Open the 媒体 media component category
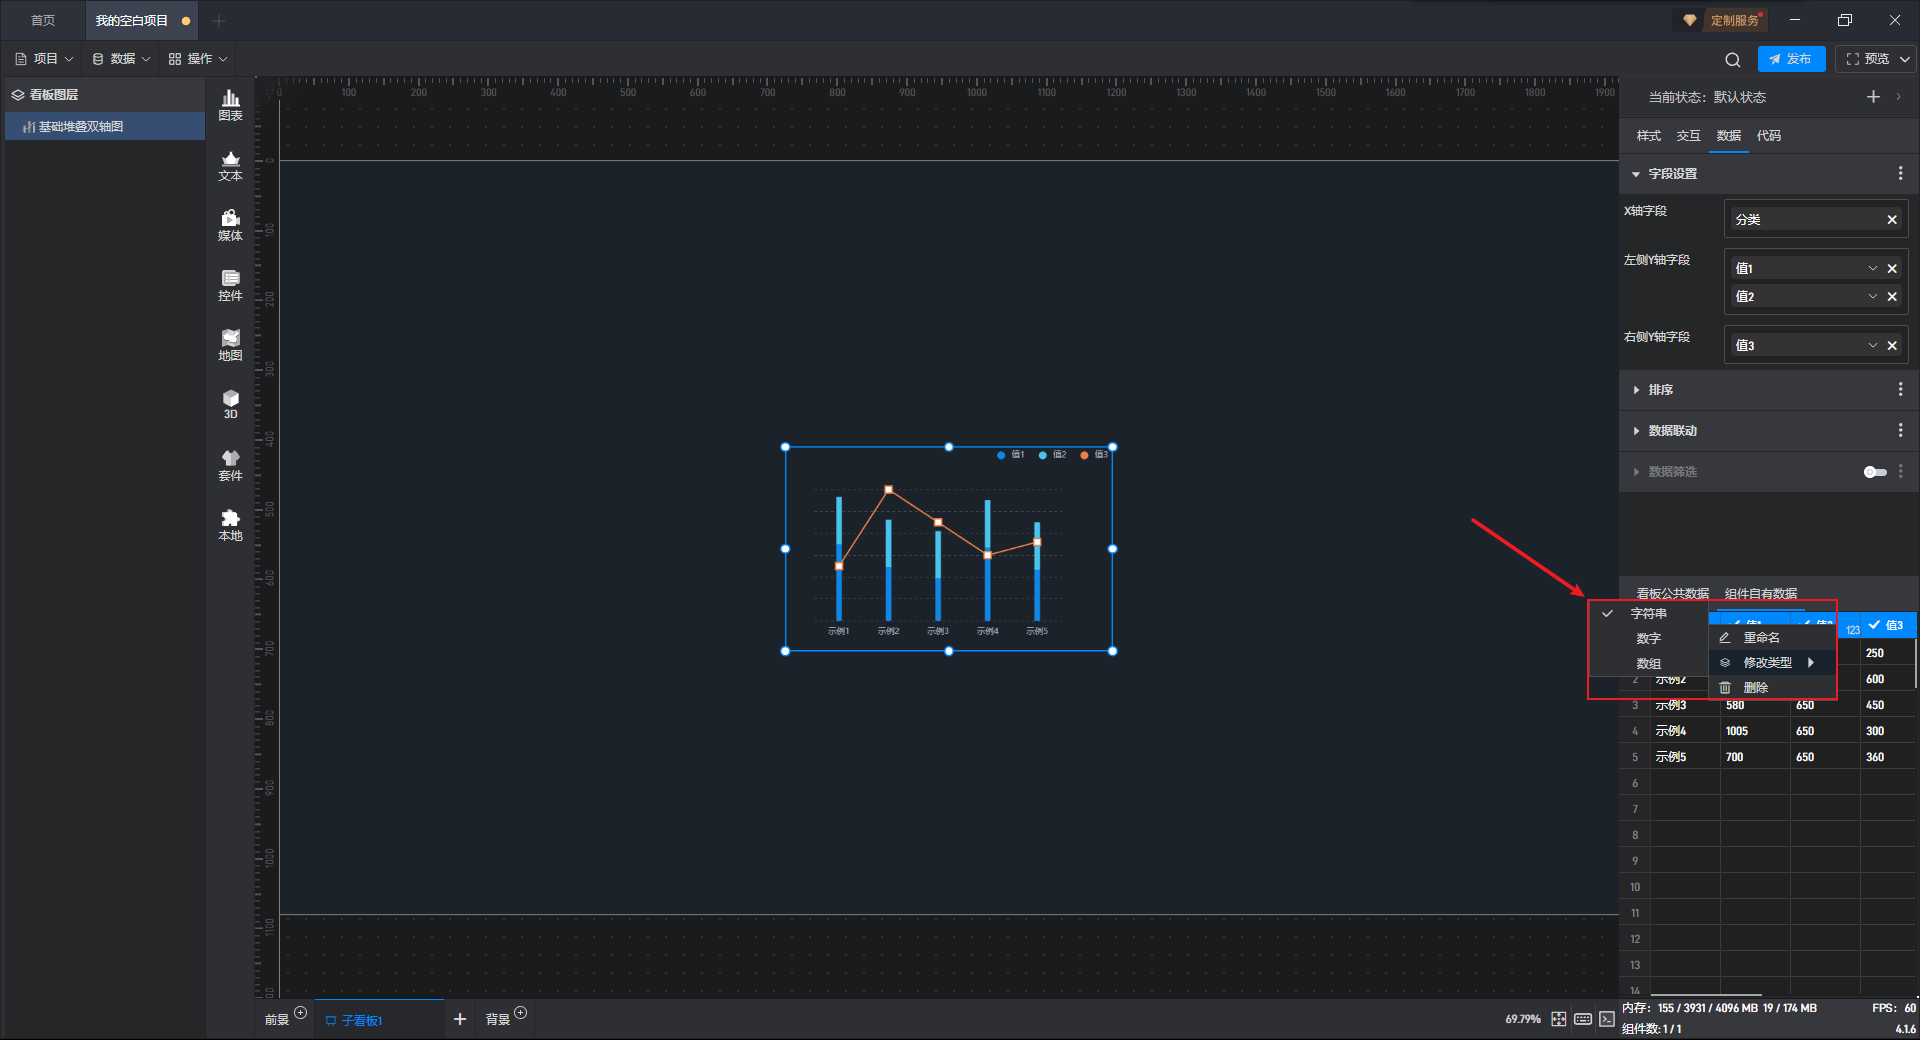Image resolution: width=1920 pixels, height=1040 pixels. pyautogui.click(x=230, y=225)
